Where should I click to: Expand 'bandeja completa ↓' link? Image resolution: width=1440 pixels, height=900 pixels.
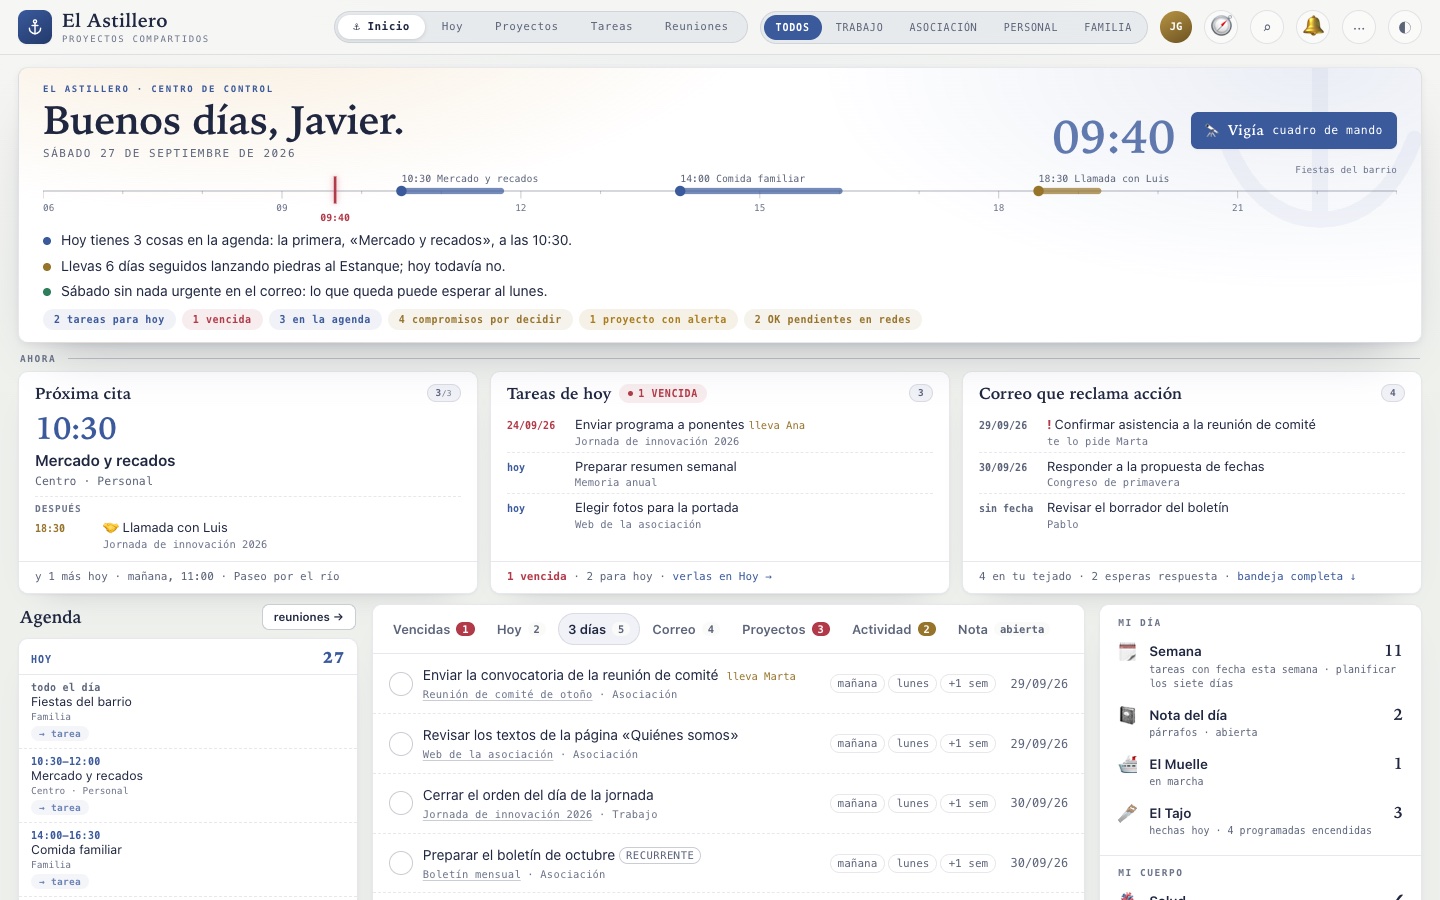click(x=1297, y=577)
